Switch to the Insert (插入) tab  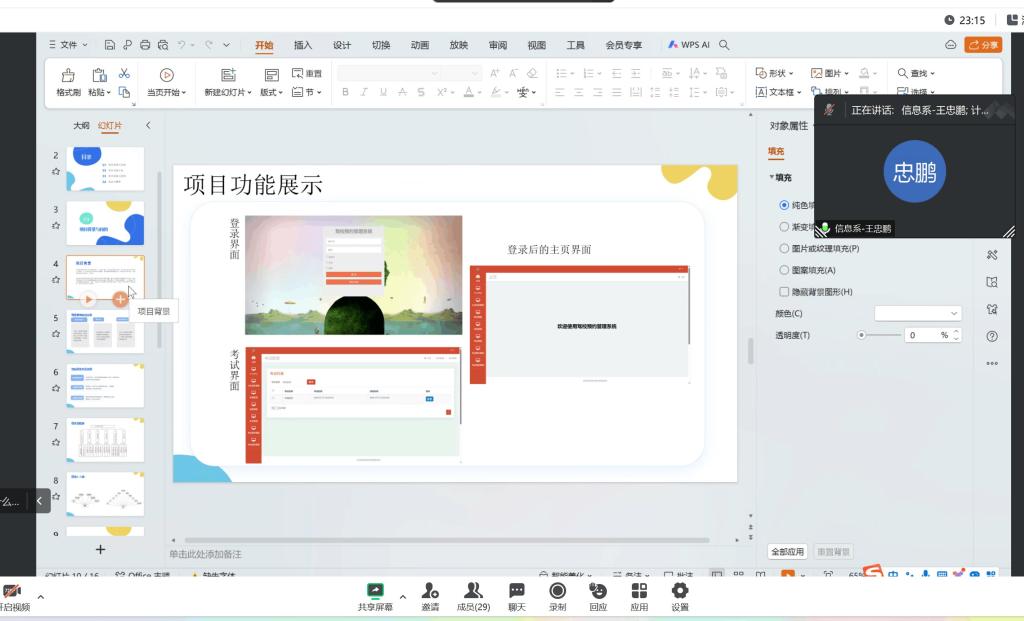[x=303, y=45]
